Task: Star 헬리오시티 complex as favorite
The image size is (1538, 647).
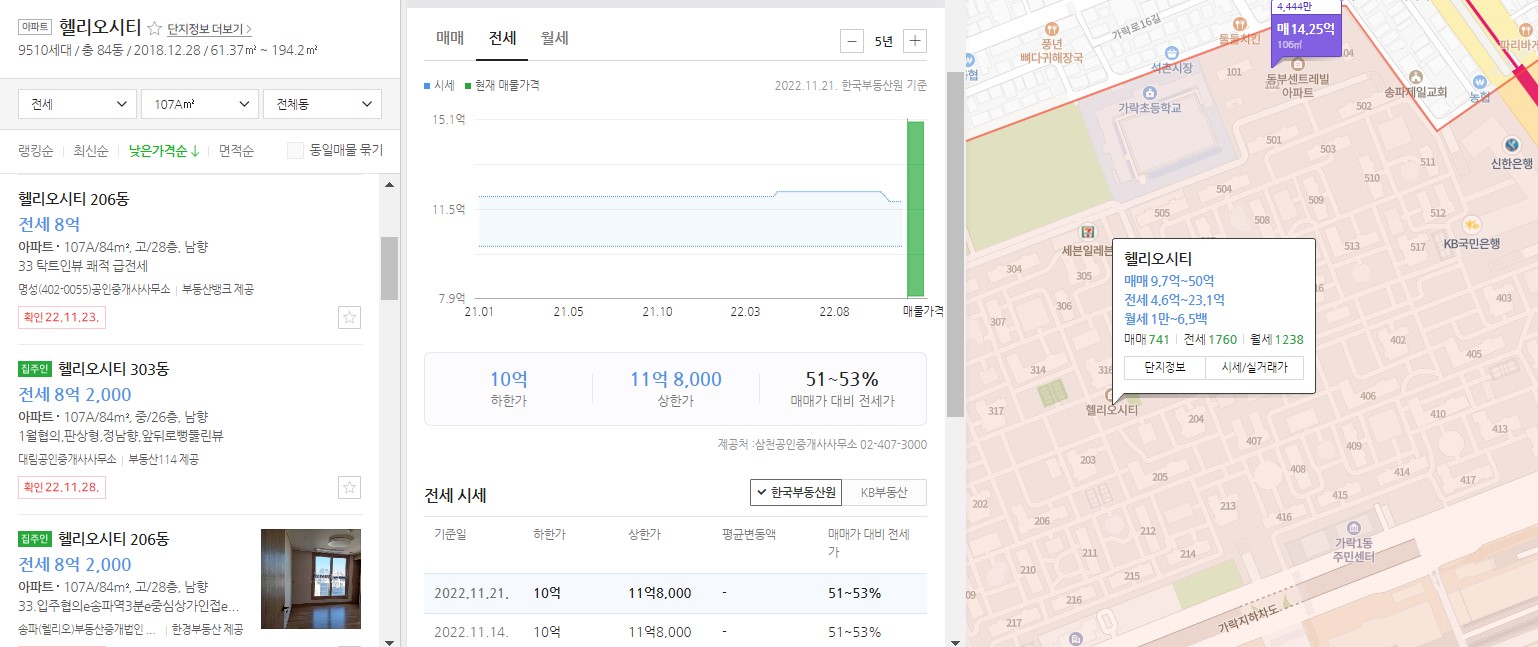Action: point(154,28)
